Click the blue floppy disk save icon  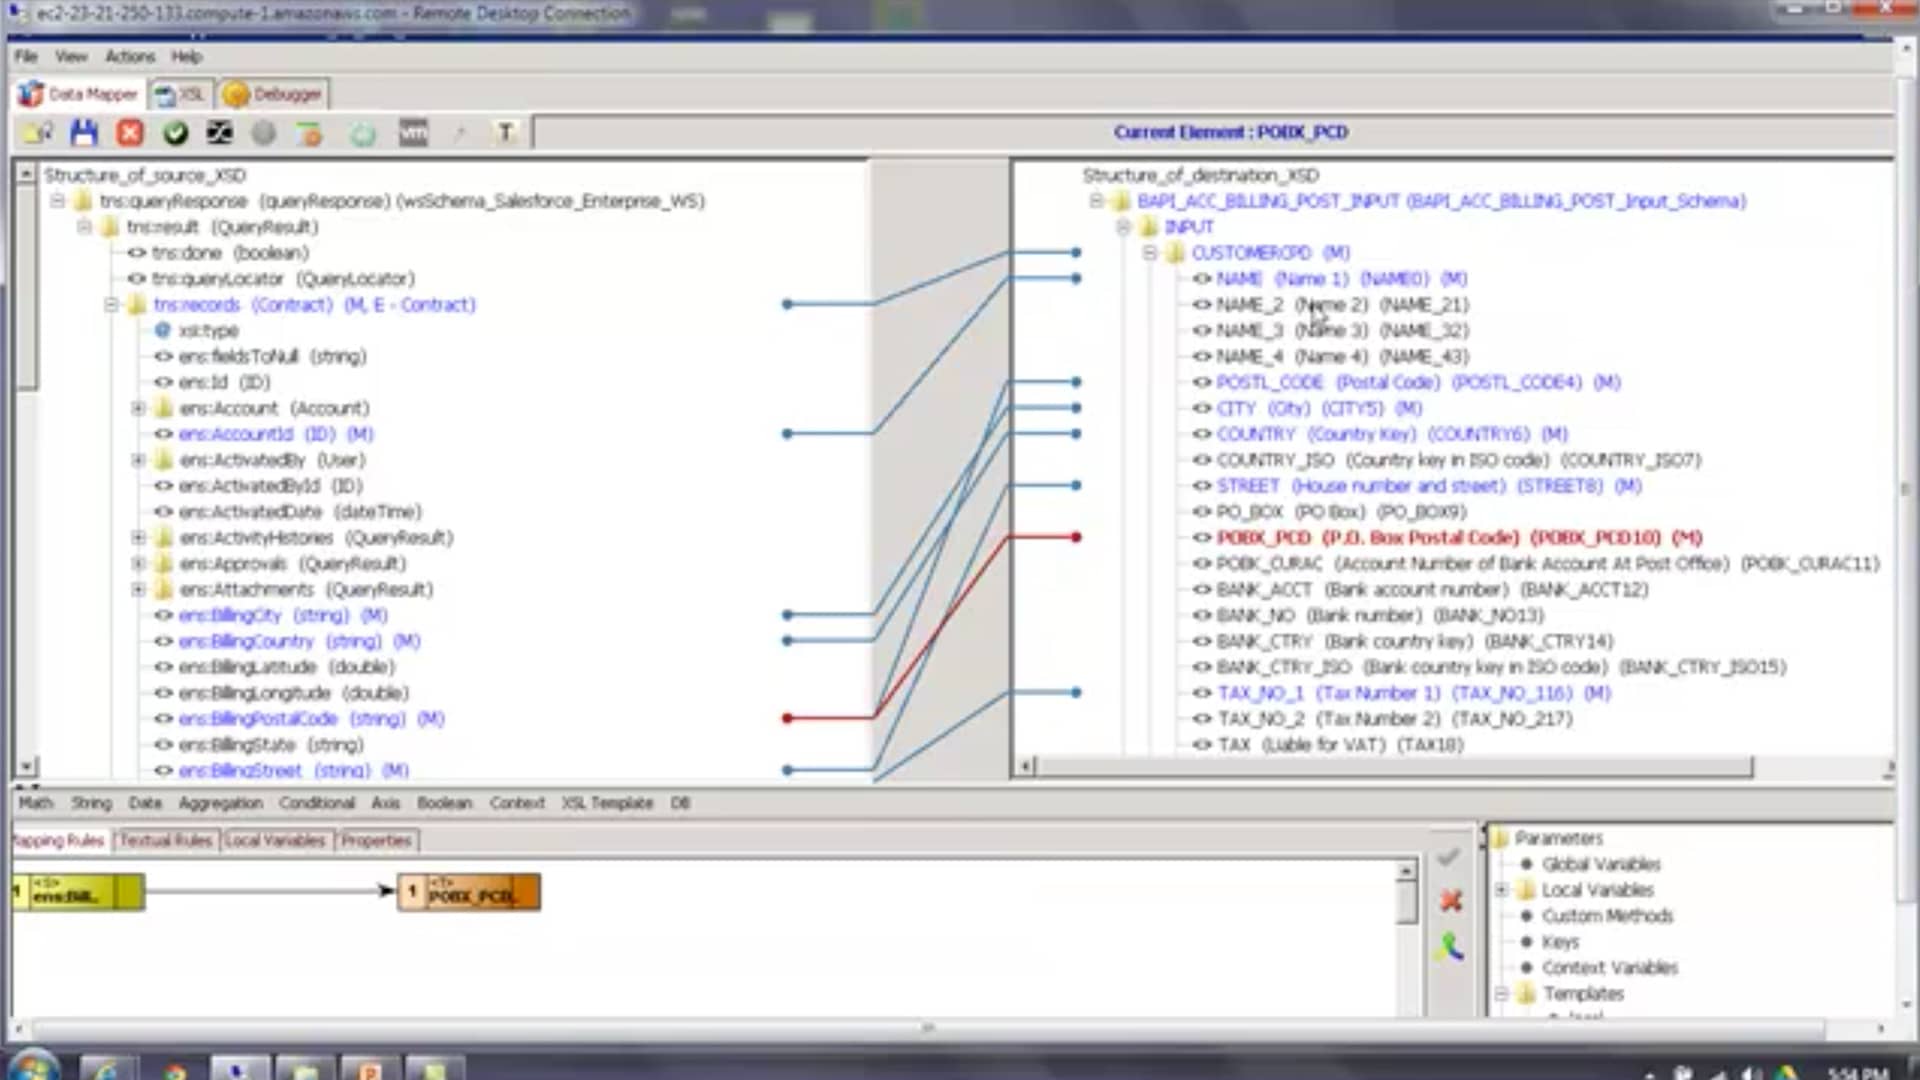tap(84, 132)
